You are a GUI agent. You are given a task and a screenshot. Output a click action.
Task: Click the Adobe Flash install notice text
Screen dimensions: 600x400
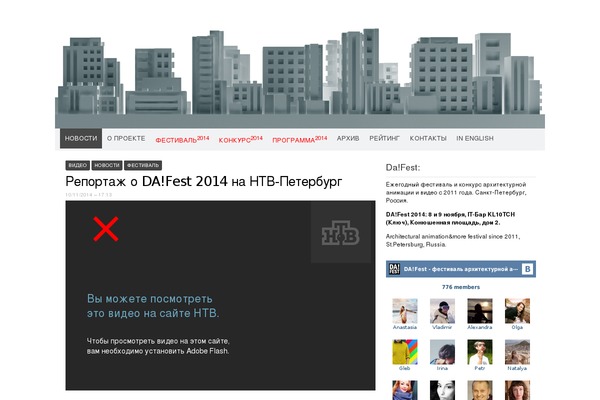pyautogui.click(x=158, y=346)
